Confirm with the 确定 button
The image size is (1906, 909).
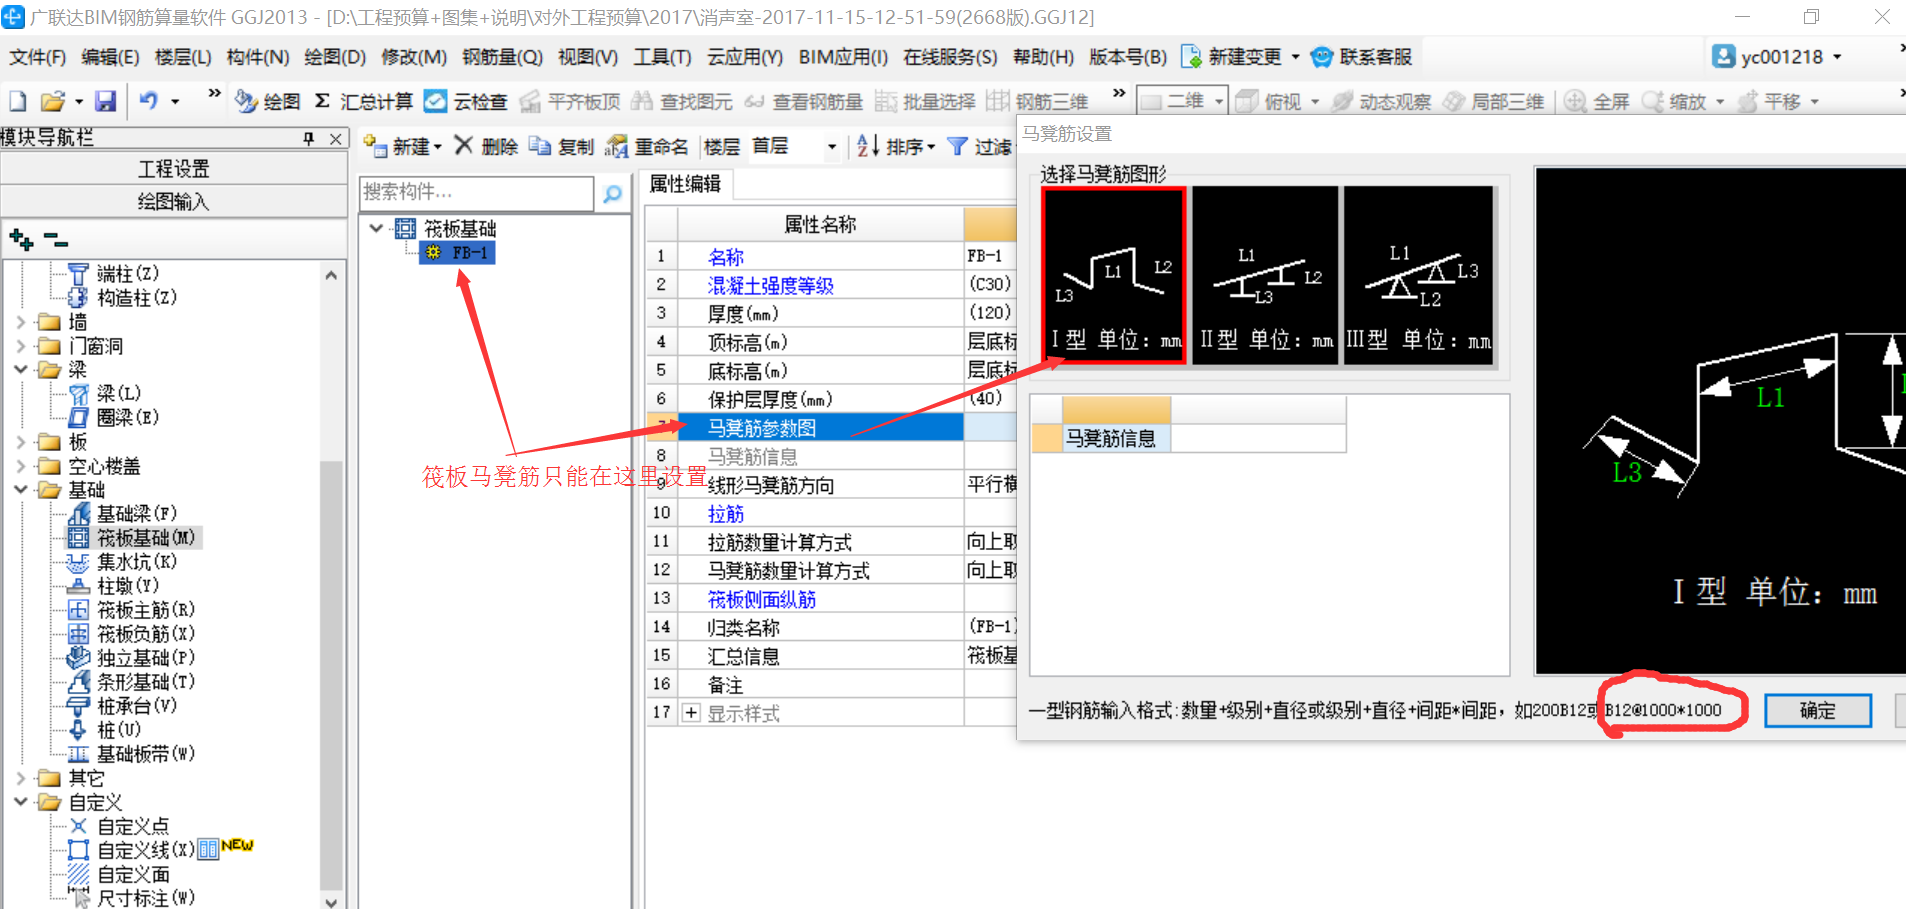[x=1817, y=711]
